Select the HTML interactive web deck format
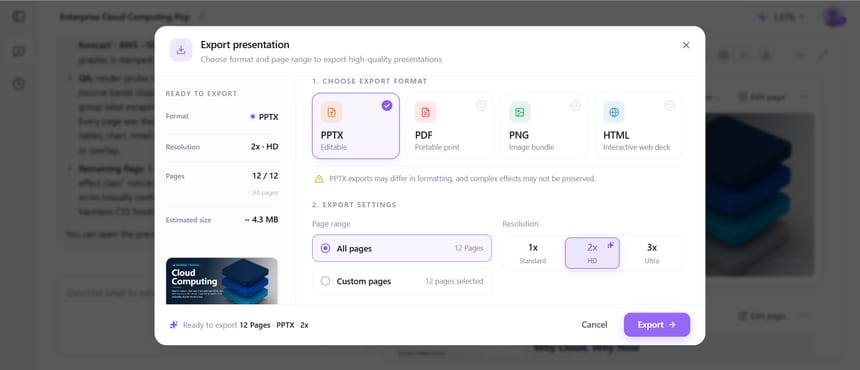The width and height of the screenshot is (860, 370). point(638,126)
